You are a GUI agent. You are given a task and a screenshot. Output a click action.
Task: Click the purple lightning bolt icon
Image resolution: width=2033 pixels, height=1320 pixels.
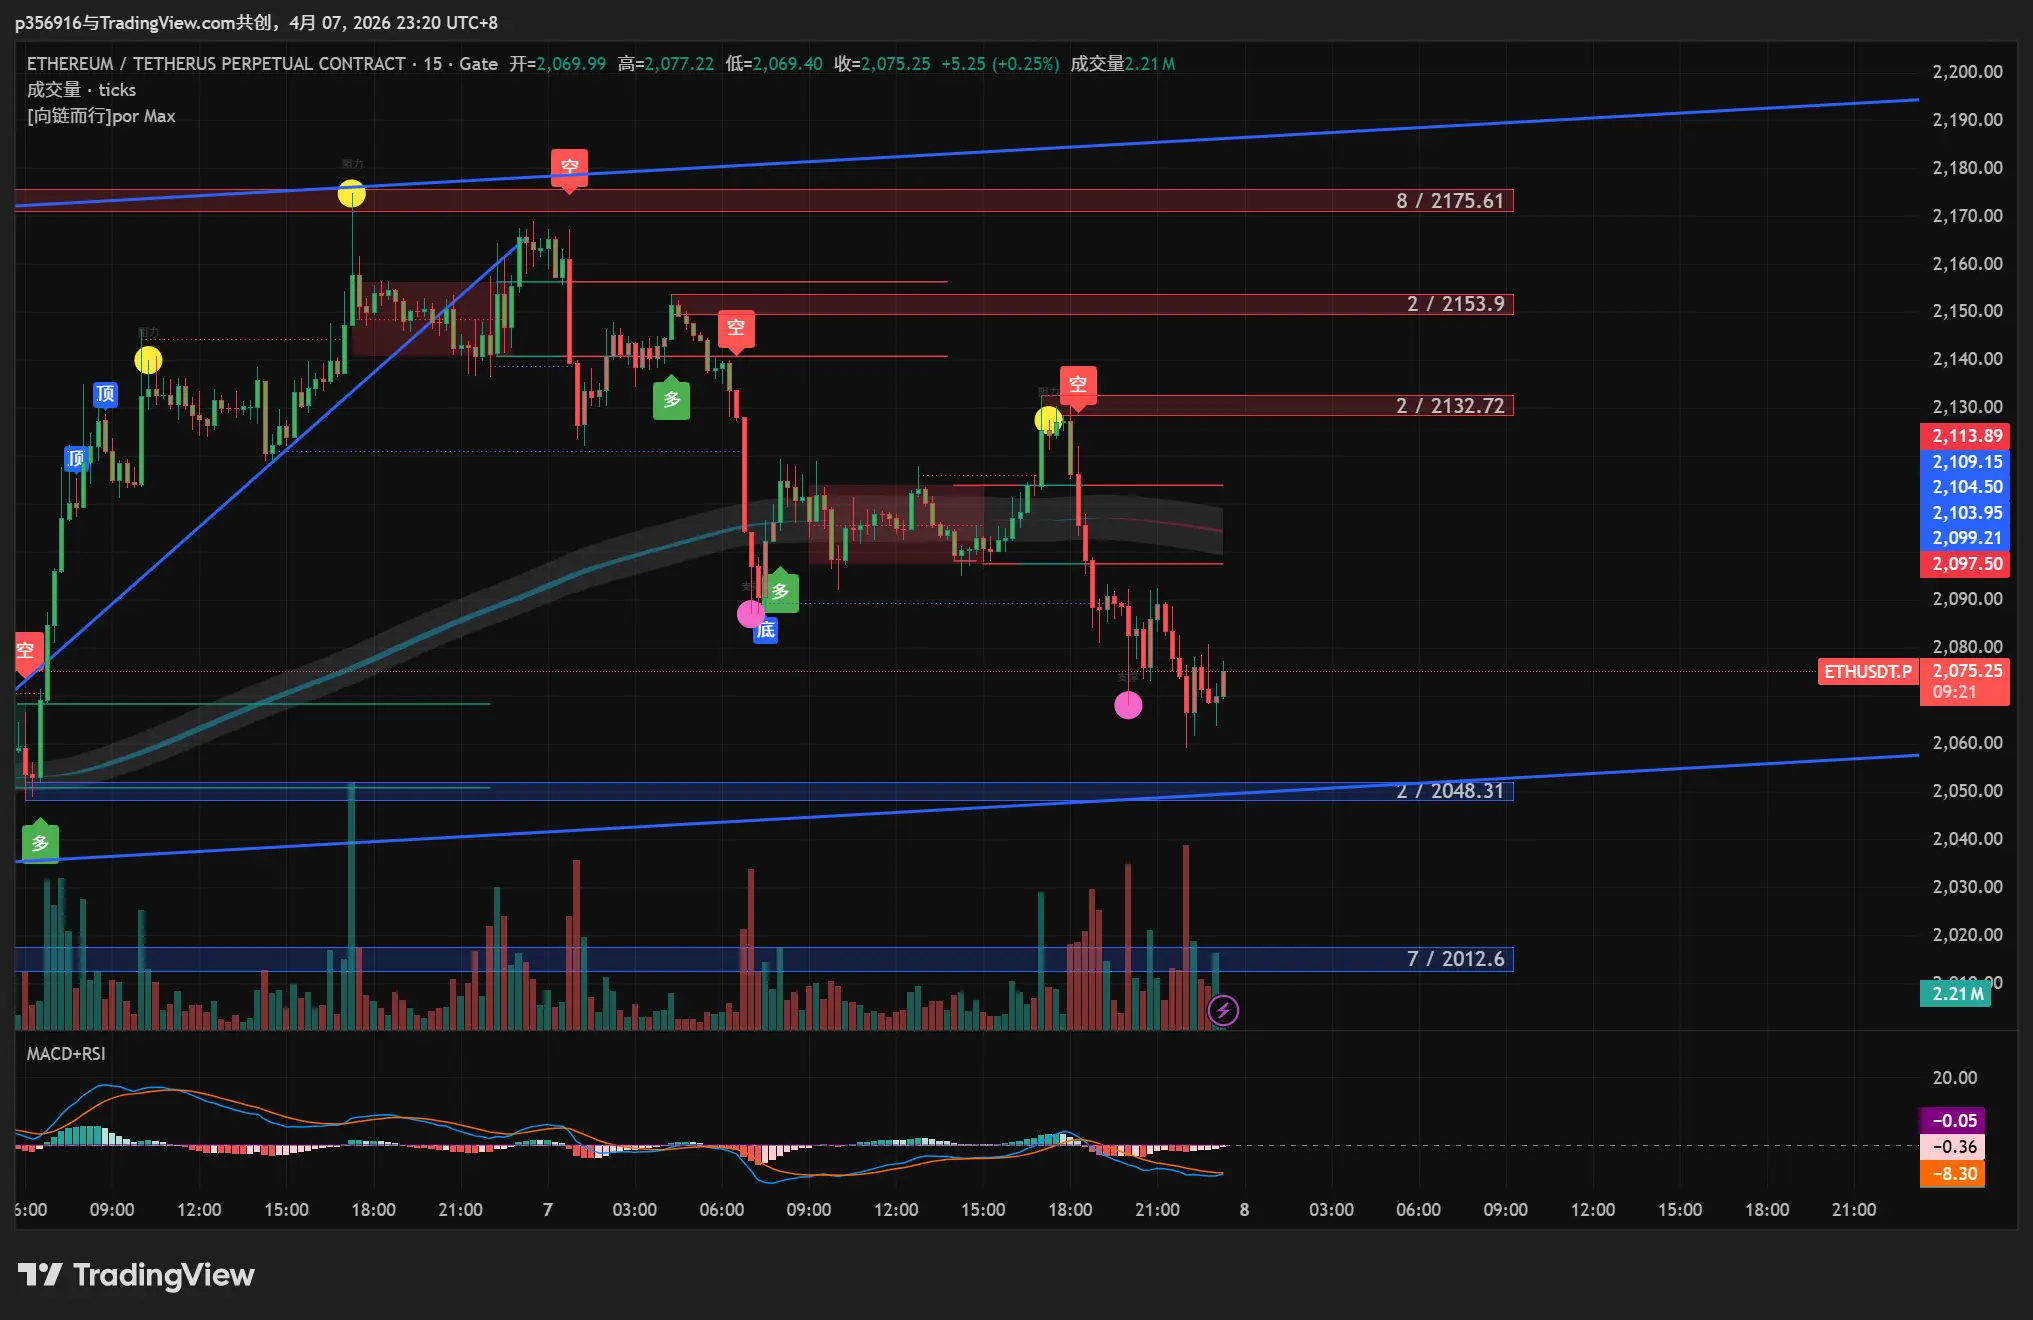[1223, 1010]
